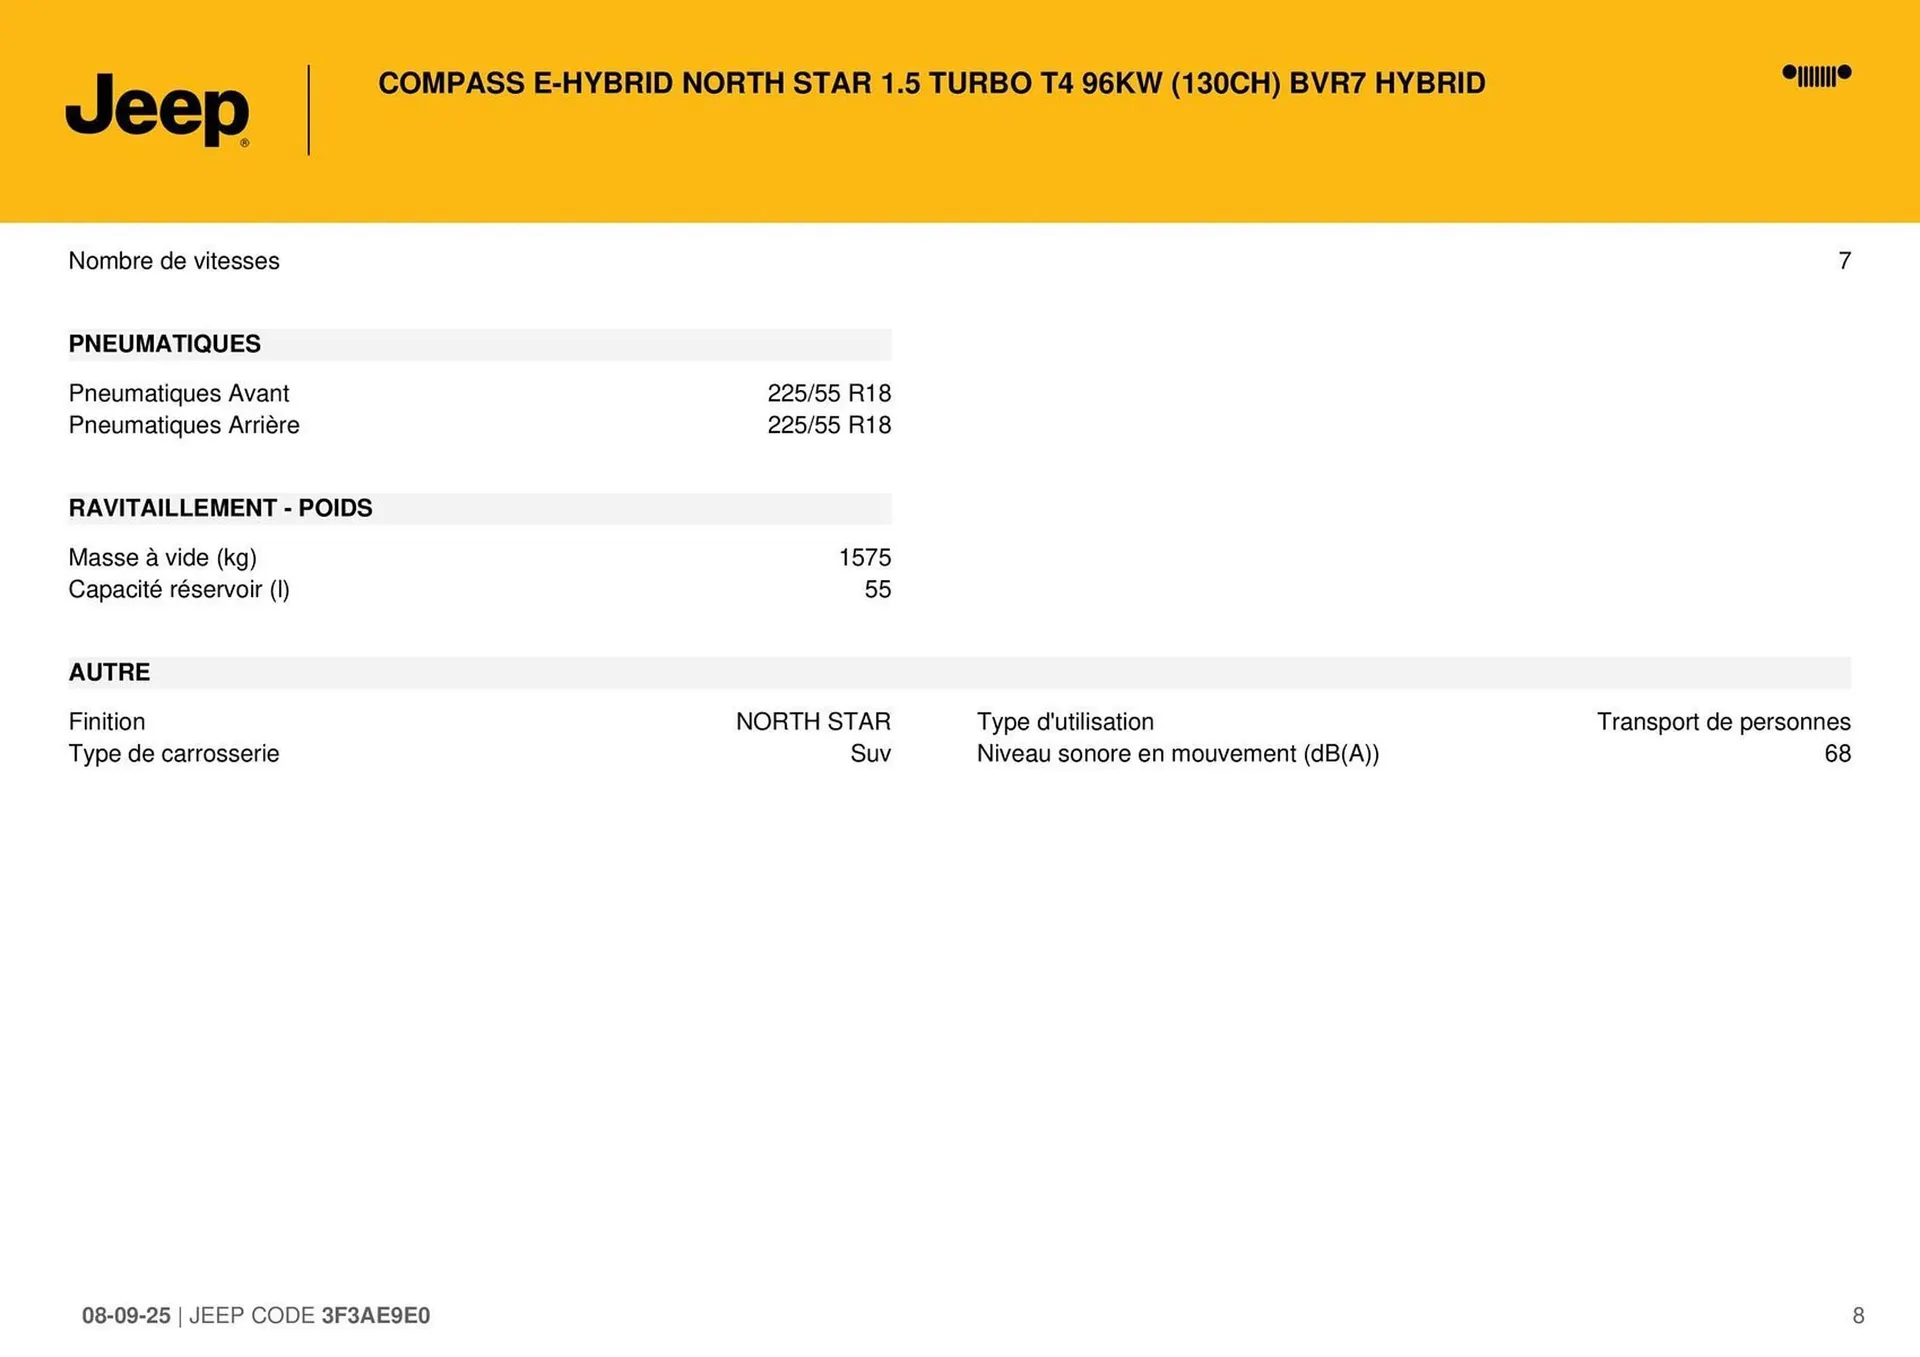Click the Nombre de vitesses label
The width and height of the screenshot is (1920, 1357).
click(174, 261)
